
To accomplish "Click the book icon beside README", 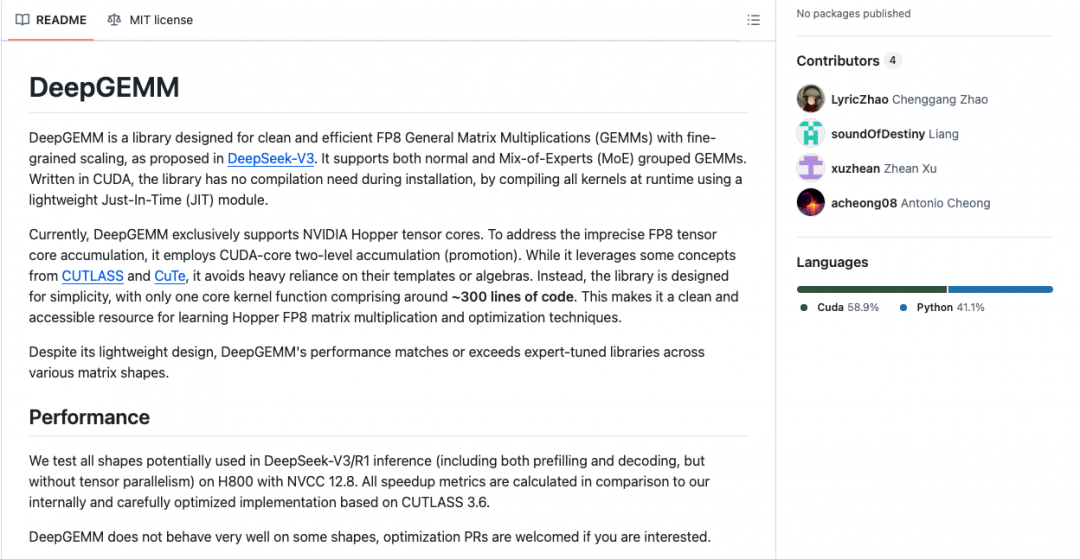I will tap(22, 20).
